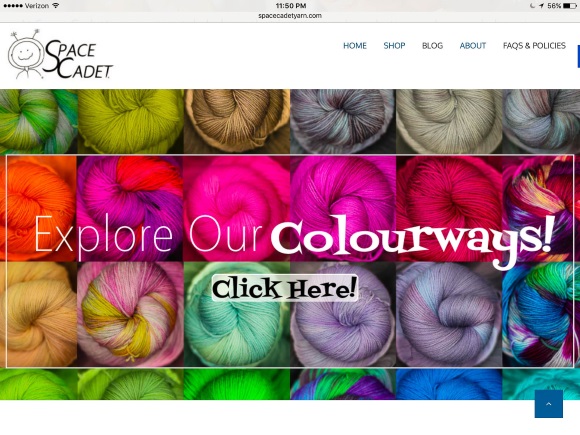This screenshot has width=580, height=435.
Task: Go to the BLOG page
Action: 432,45
